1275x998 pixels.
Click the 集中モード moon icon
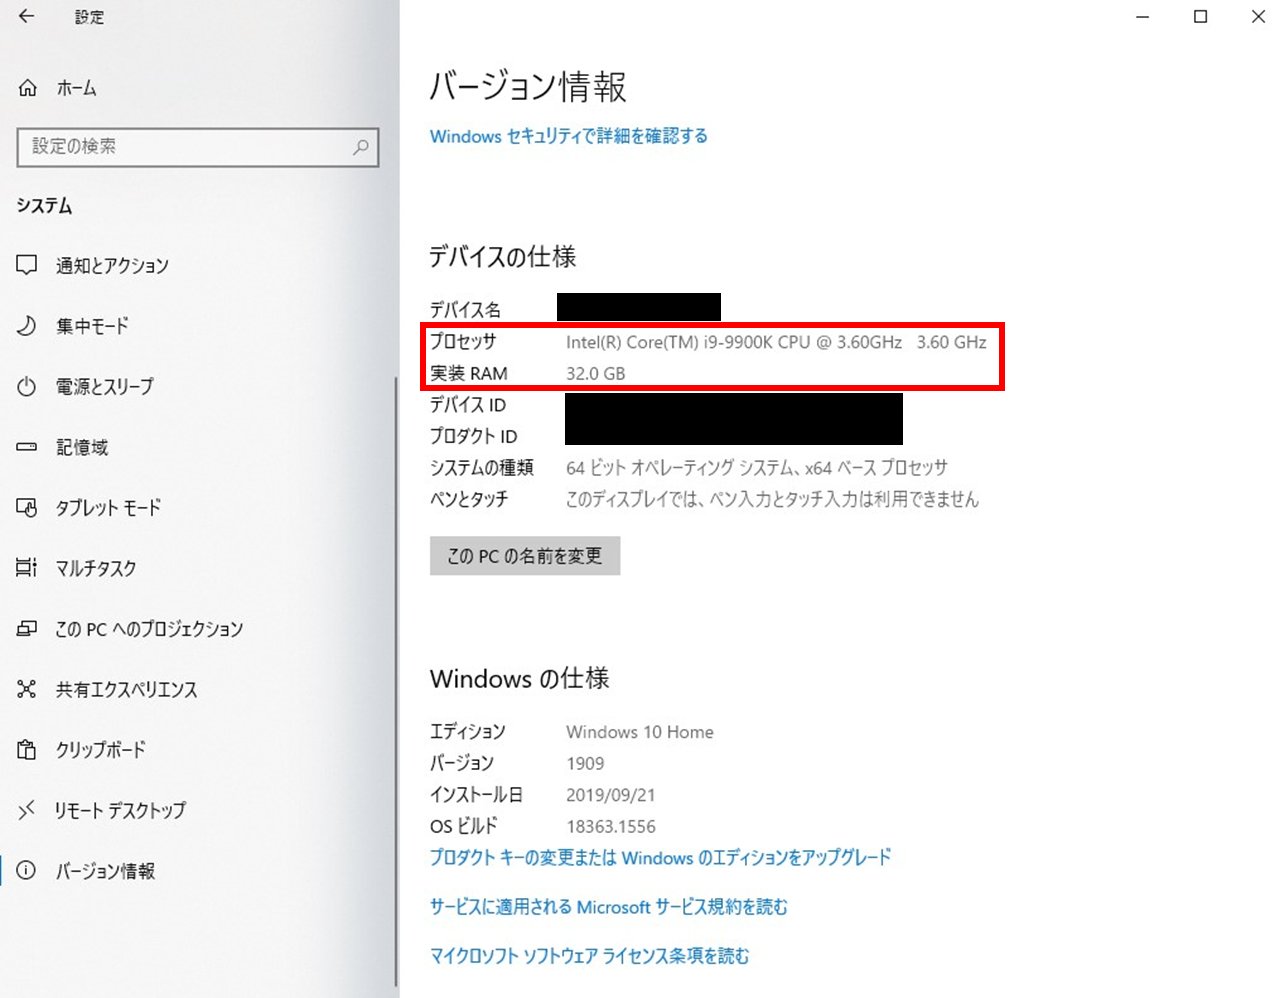pyautogui.click(x=27, y=326)
